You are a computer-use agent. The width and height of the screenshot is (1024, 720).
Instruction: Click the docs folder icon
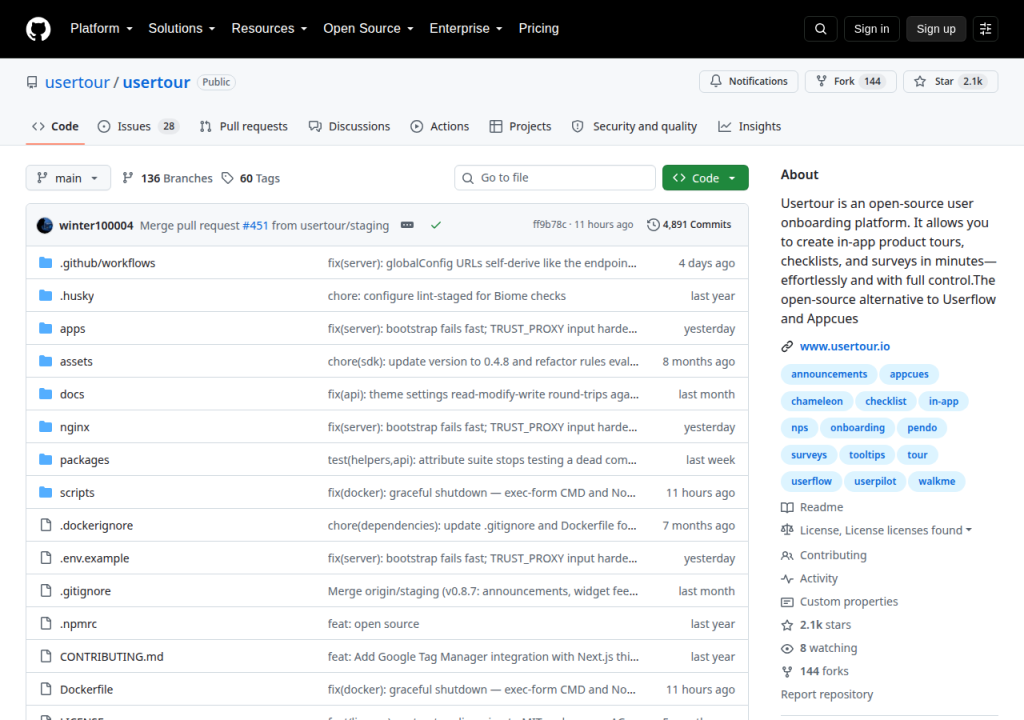coord(45,393)
